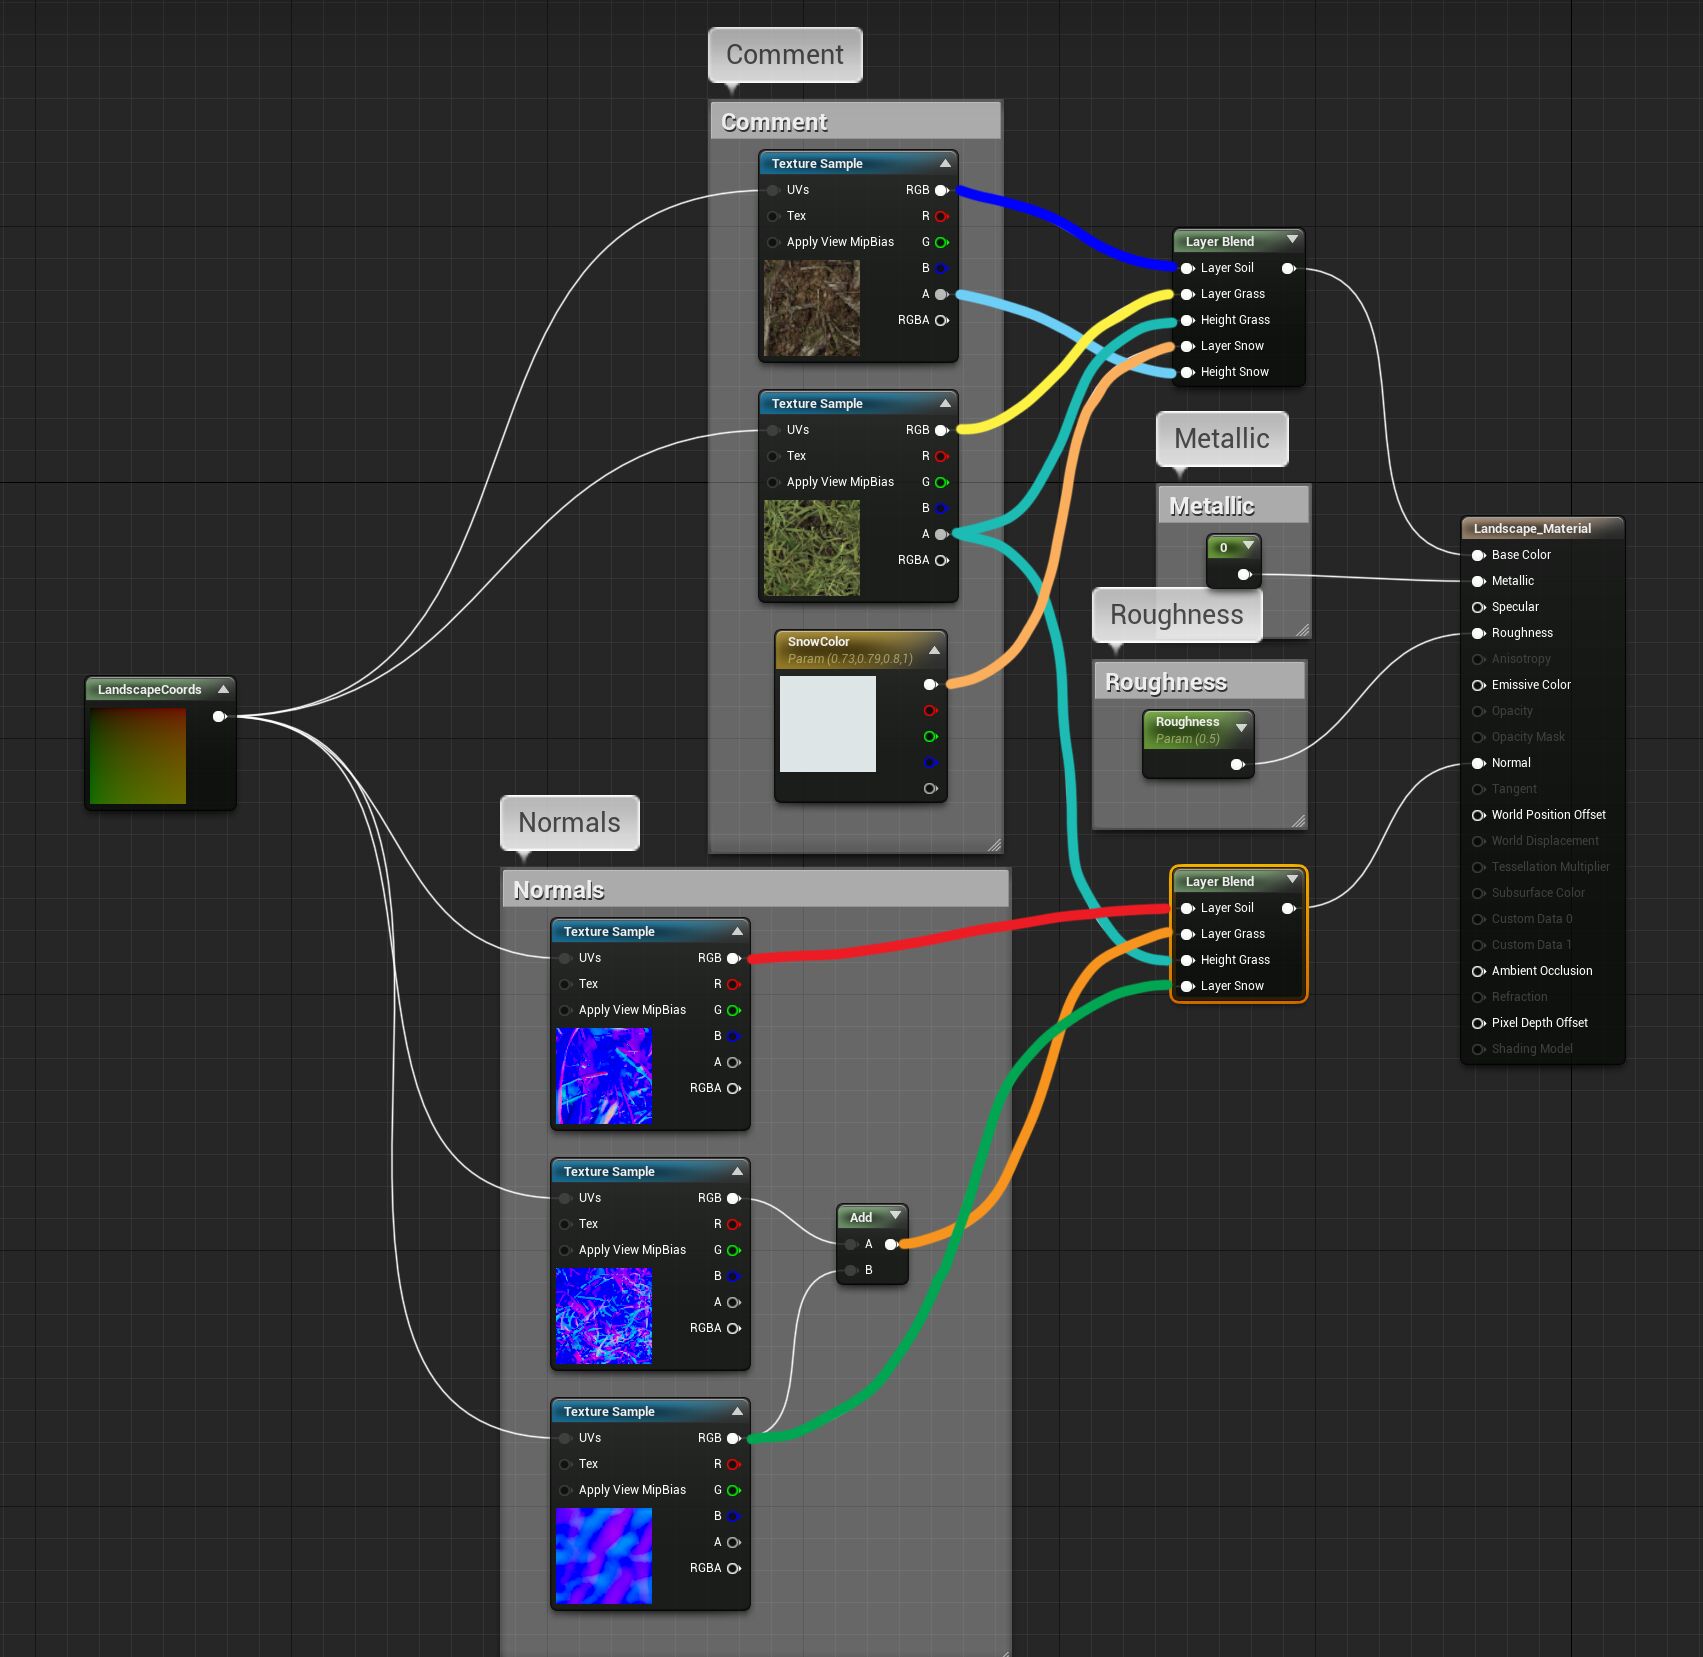The width and height of the screenshot is (1703, 1657).
Task: Click the LandscapeCoords output pin
Action: (x=219, y=716)
